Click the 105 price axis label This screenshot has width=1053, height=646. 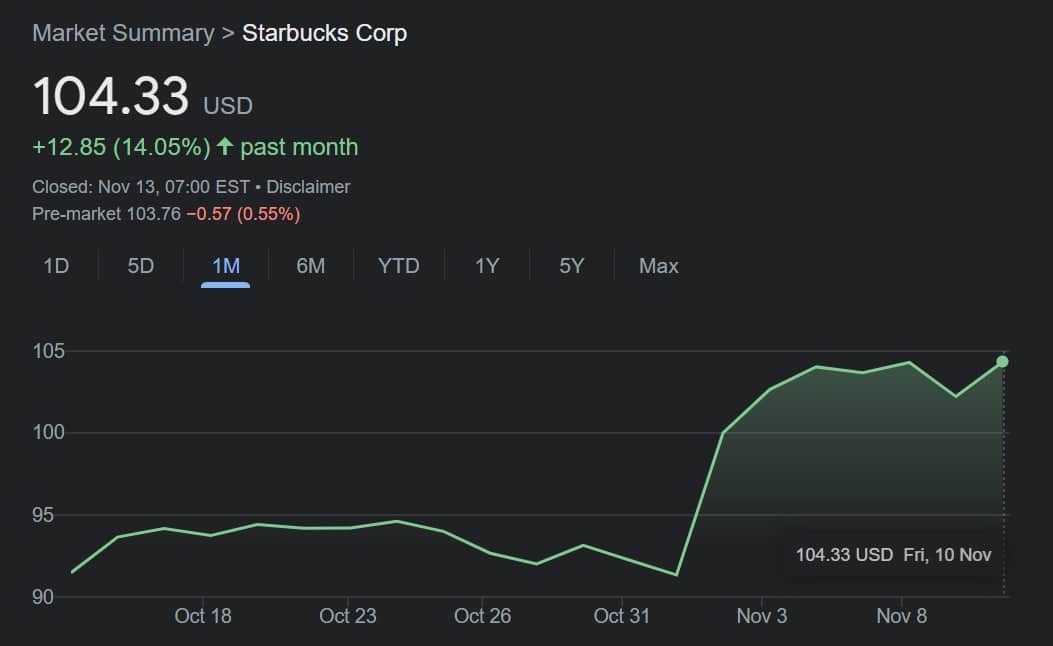[x=48, y=351]
